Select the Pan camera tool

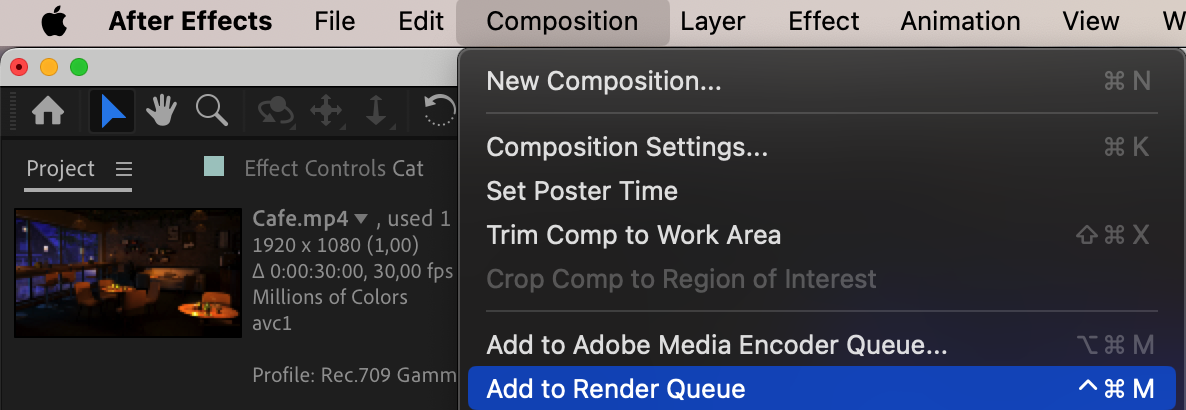pos(326,111)
